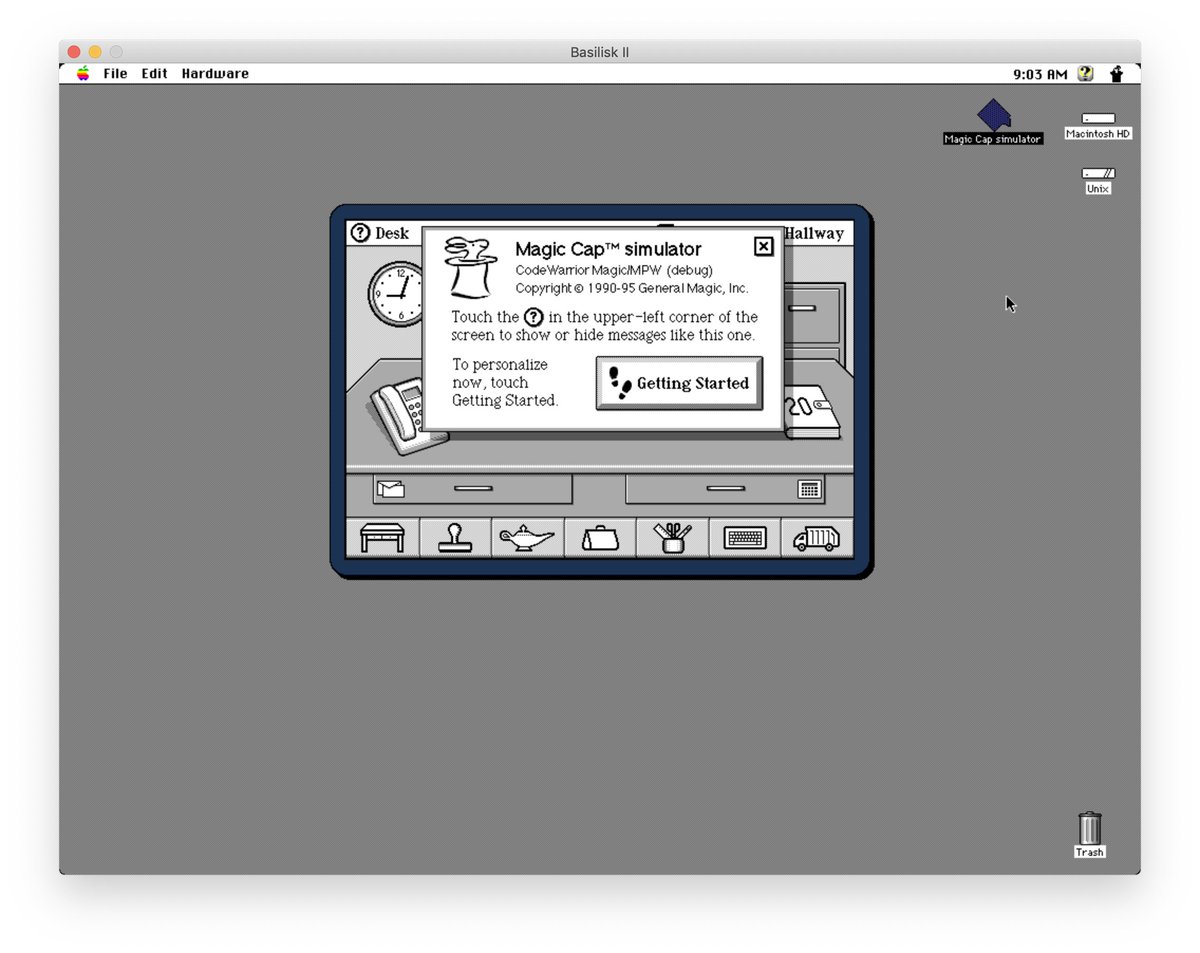This screenshot has width=1200, height=953.
Task: Open the Edit menu
Action: coord(154,74)
